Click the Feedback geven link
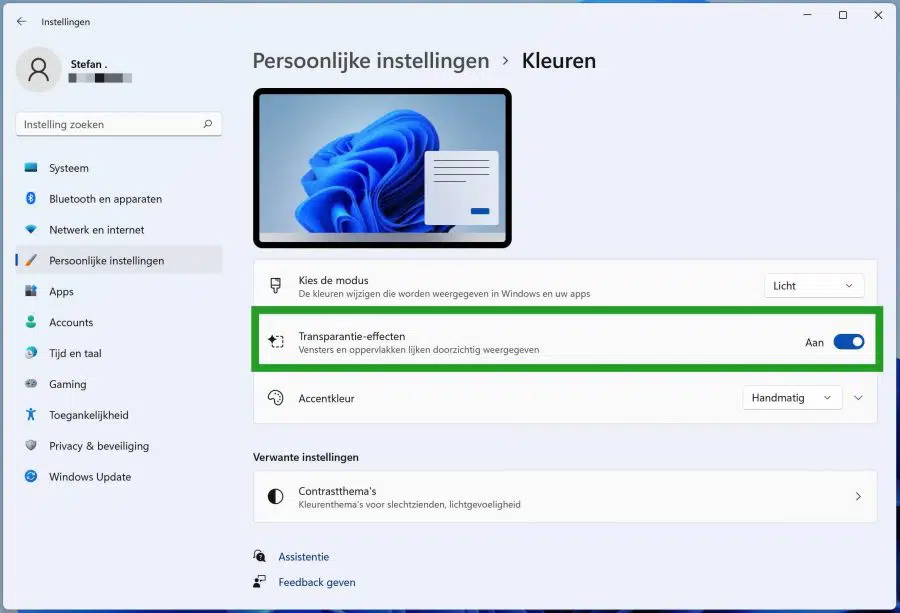 coord(317,582)
